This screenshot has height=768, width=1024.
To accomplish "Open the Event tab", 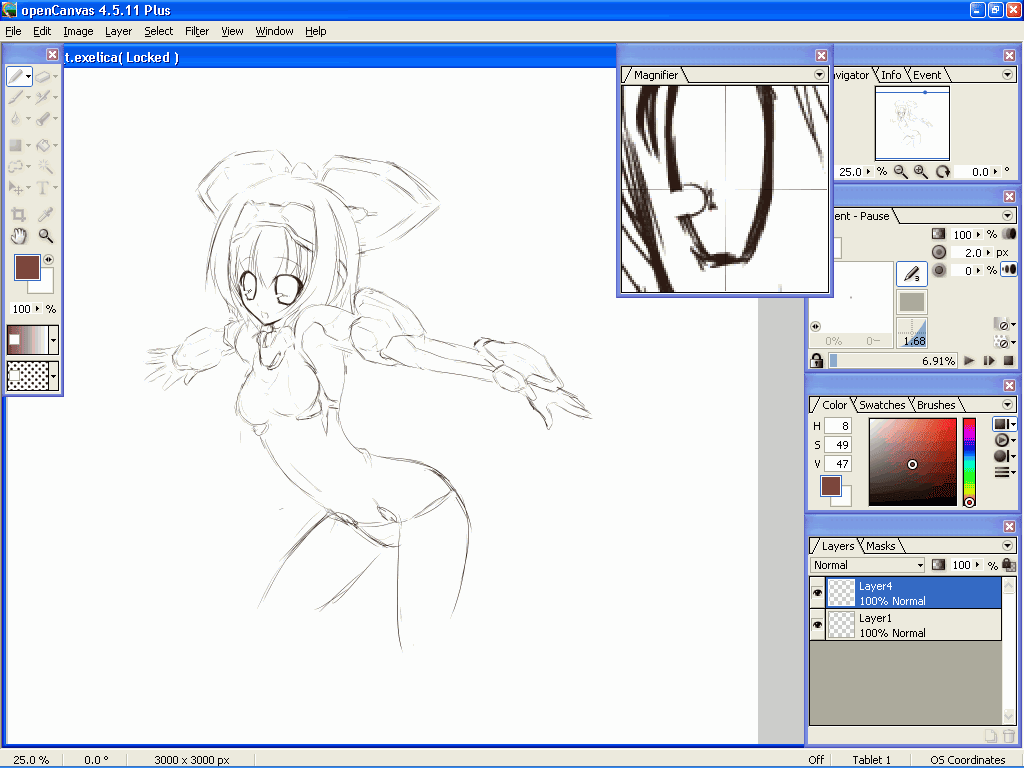I will coord(927,75).
